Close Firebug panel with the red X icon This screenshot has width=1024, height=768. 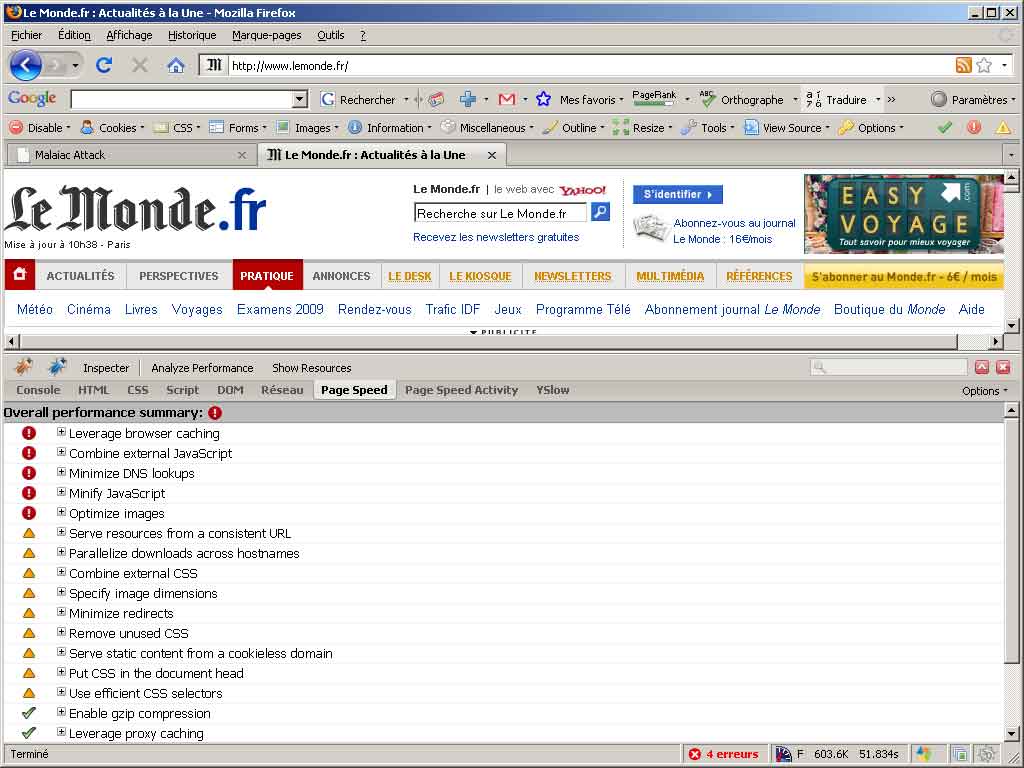click(x=1003, y=367)
